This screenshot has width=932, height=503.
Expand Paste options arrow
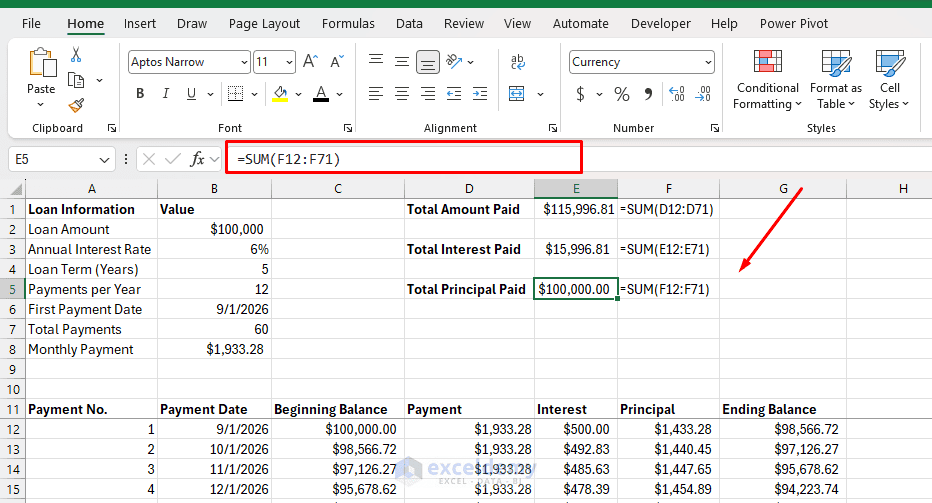40,105
